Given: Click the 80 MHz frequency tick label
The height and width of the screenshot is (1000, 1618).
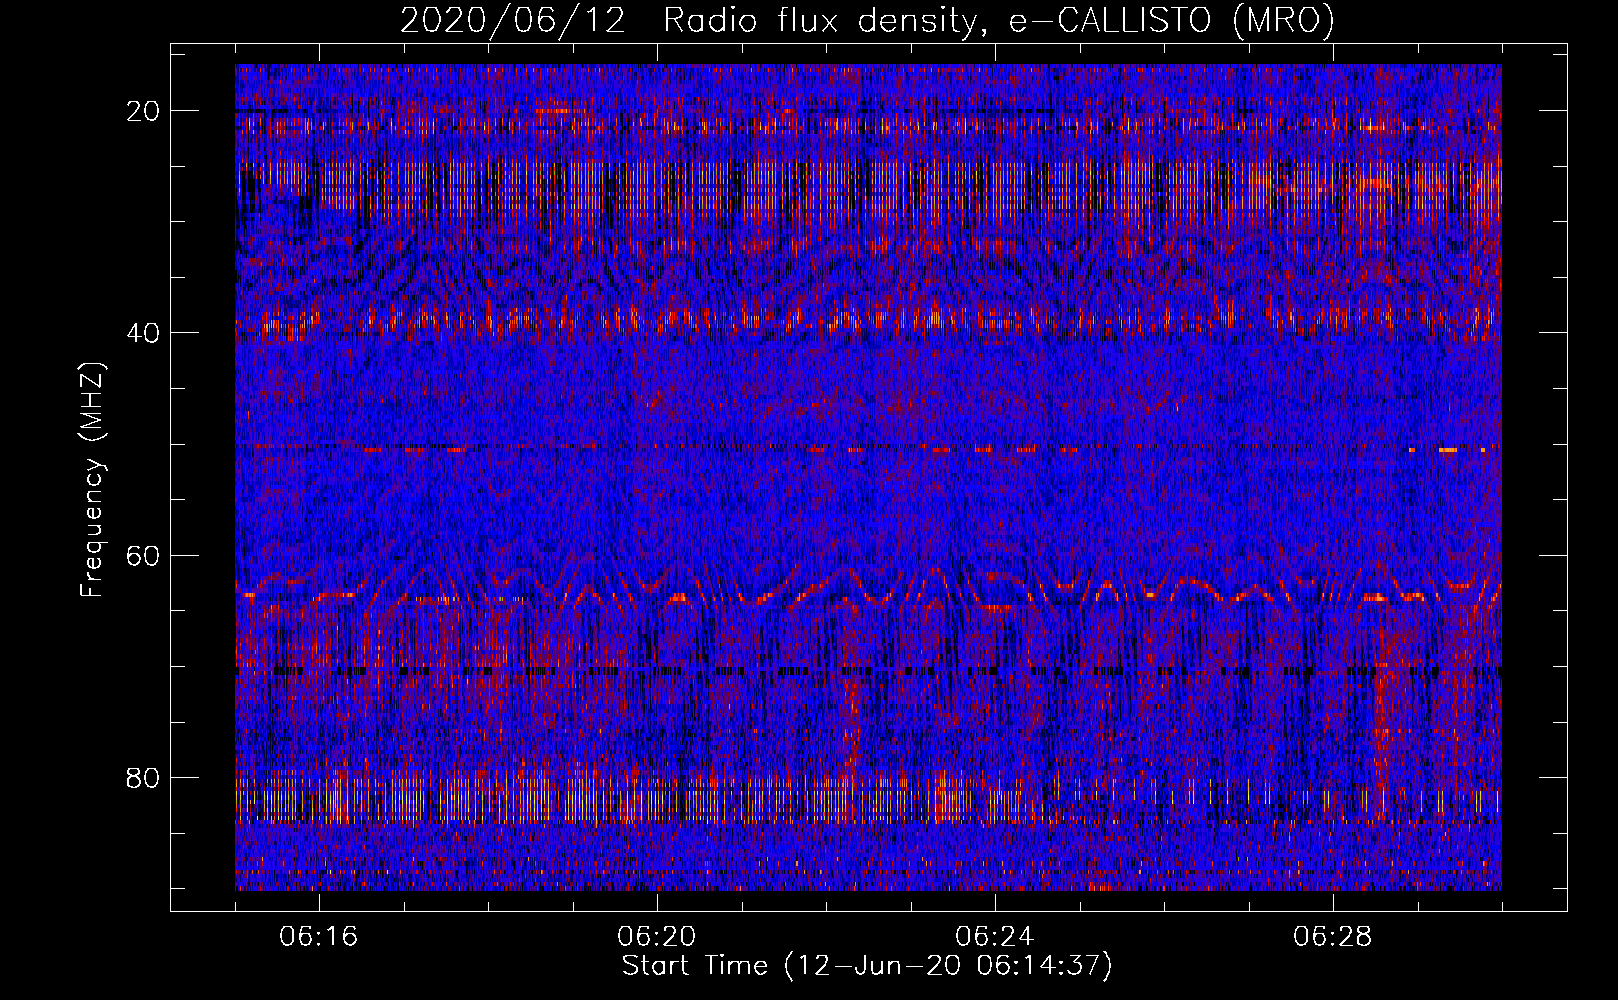Looking at the screenshot, I should (x=144, y=777).
